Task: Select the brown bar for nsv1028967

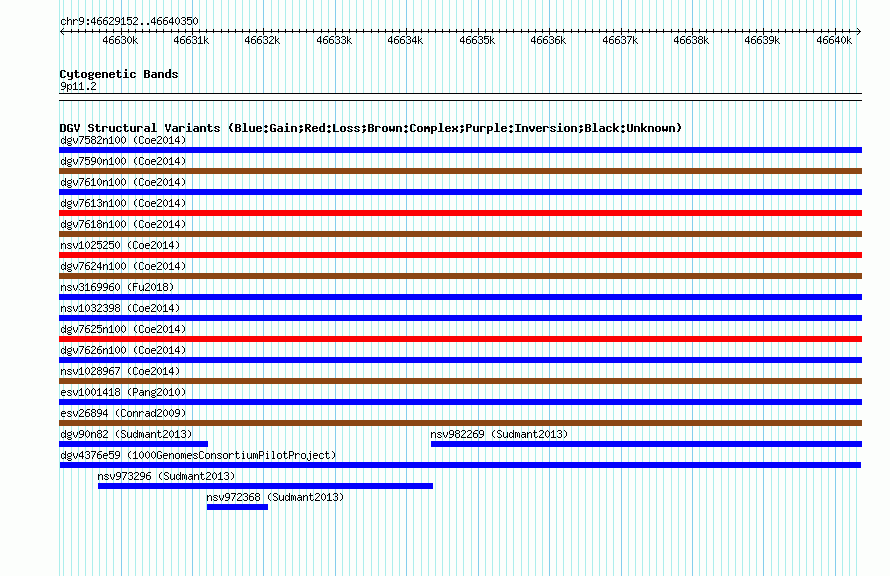Action: (x=460, y=381)
